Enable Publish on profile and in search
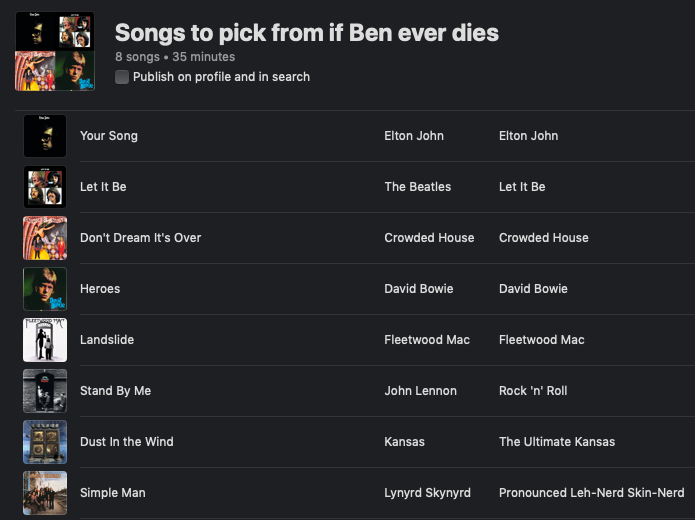The height and width of the screenshot is (520, 695). [x=122, y=77]
